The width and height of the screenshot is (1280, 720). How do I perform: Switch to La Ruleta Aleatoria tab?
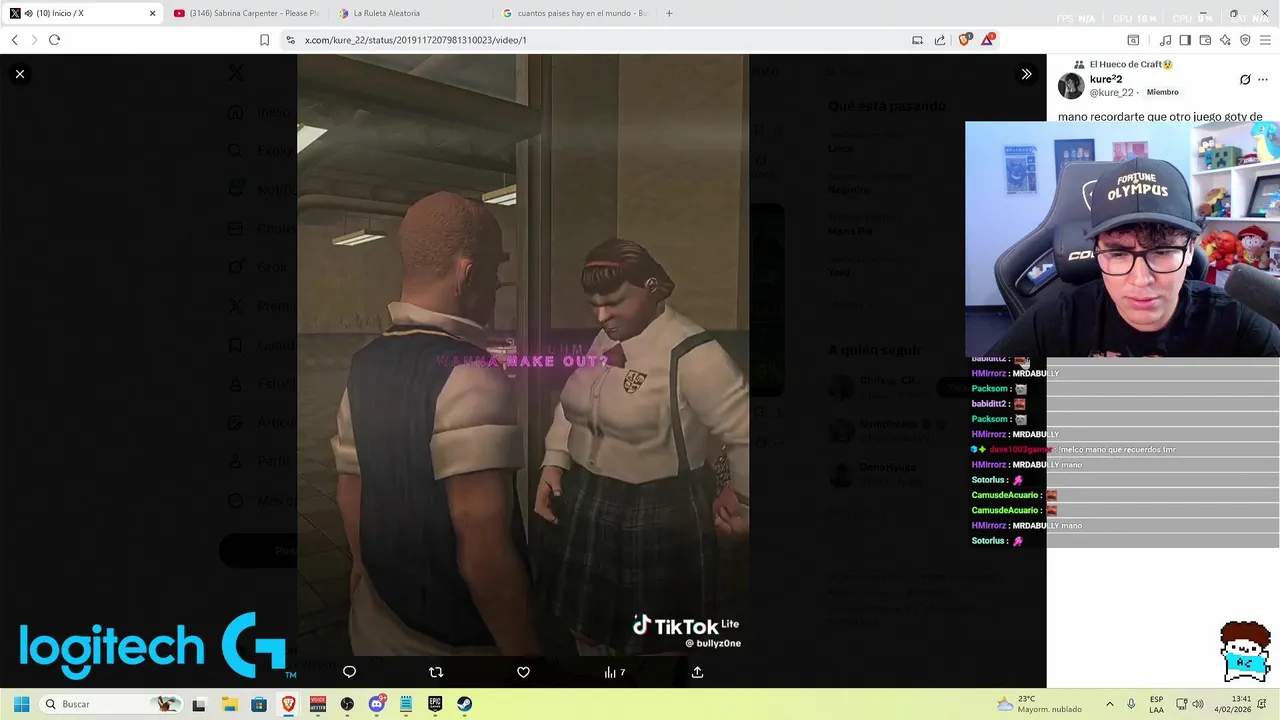coord(410,13)
